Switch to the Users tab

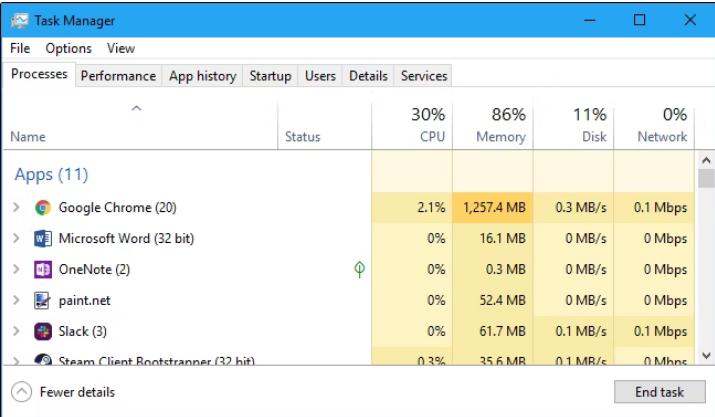pos(320,76)
